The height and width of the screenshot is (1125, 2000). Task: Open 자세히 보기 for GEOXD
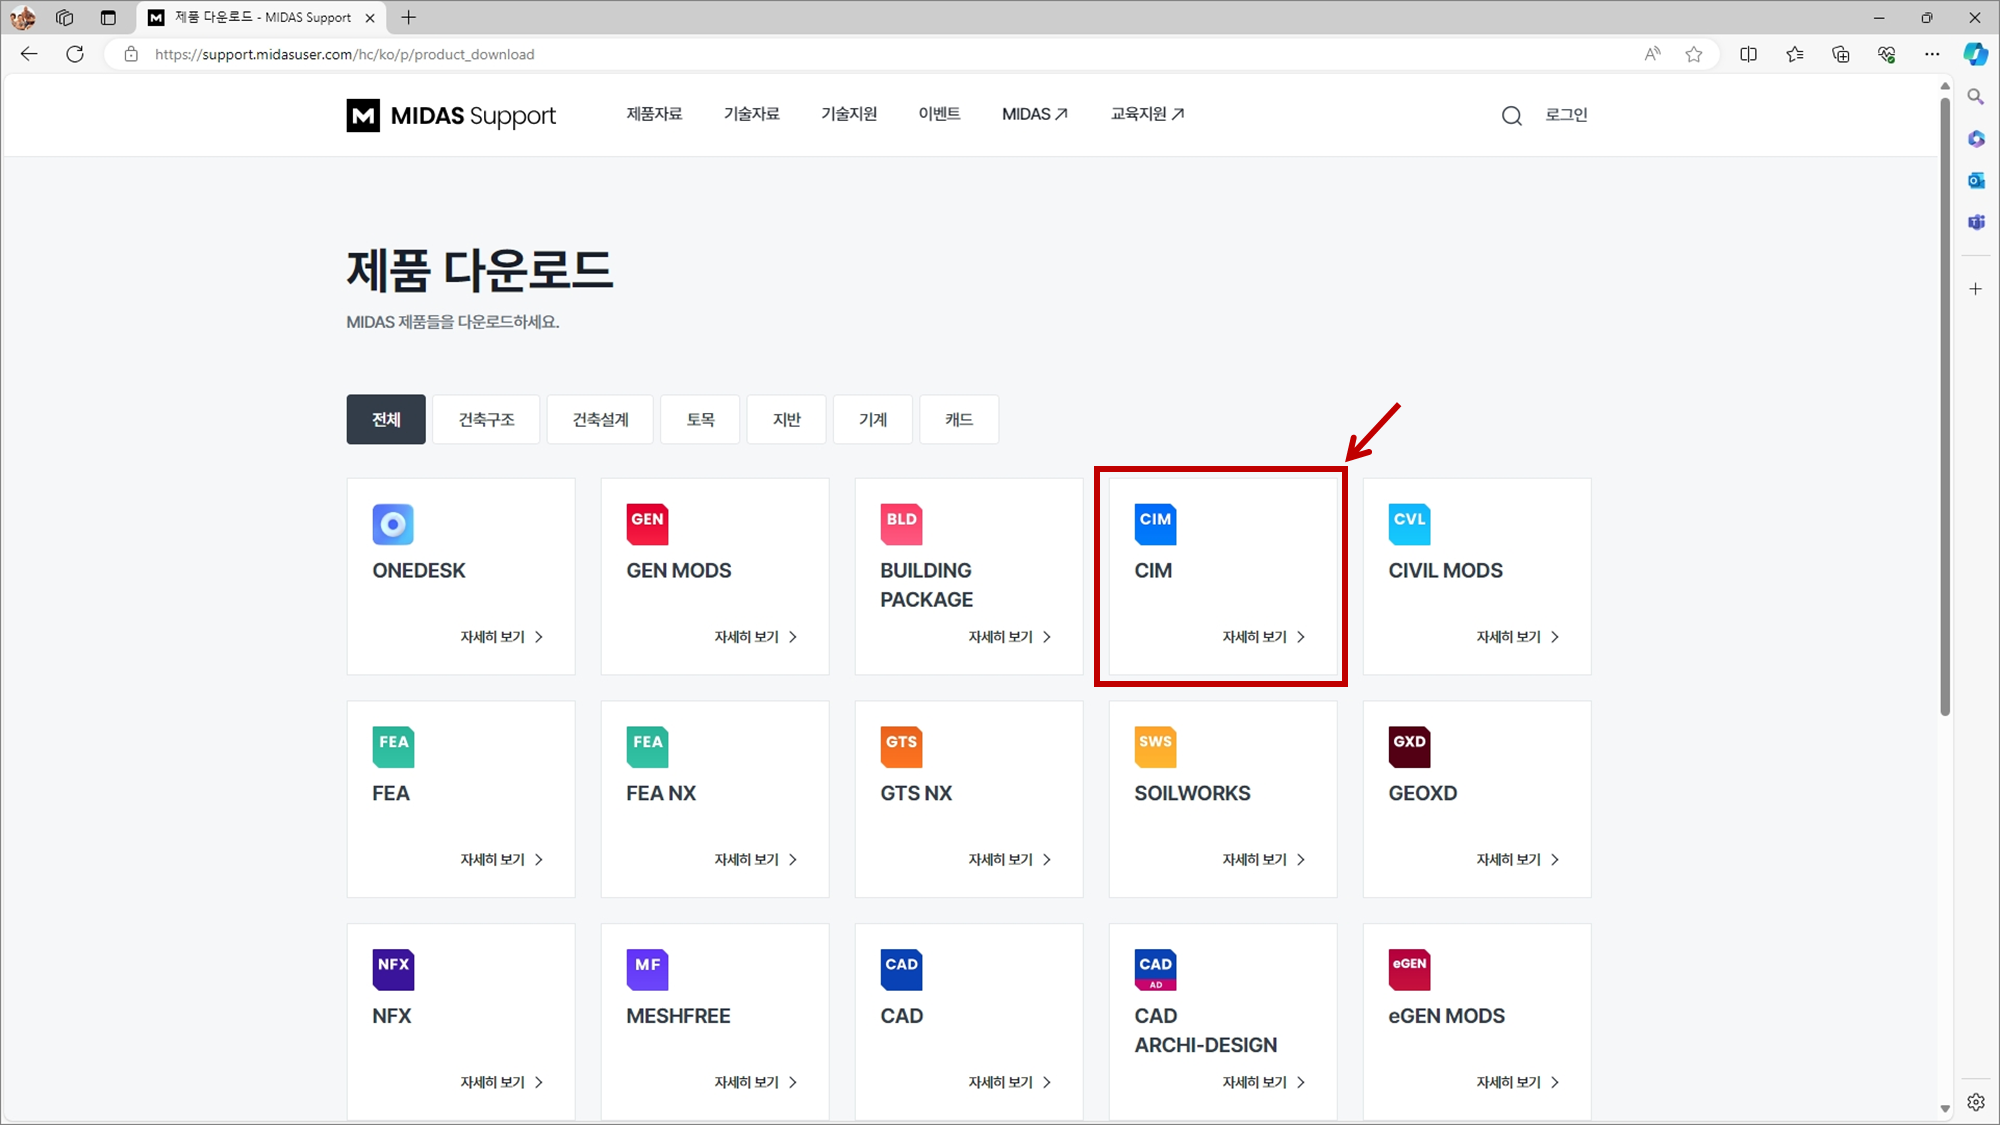tap(1518, 860)
